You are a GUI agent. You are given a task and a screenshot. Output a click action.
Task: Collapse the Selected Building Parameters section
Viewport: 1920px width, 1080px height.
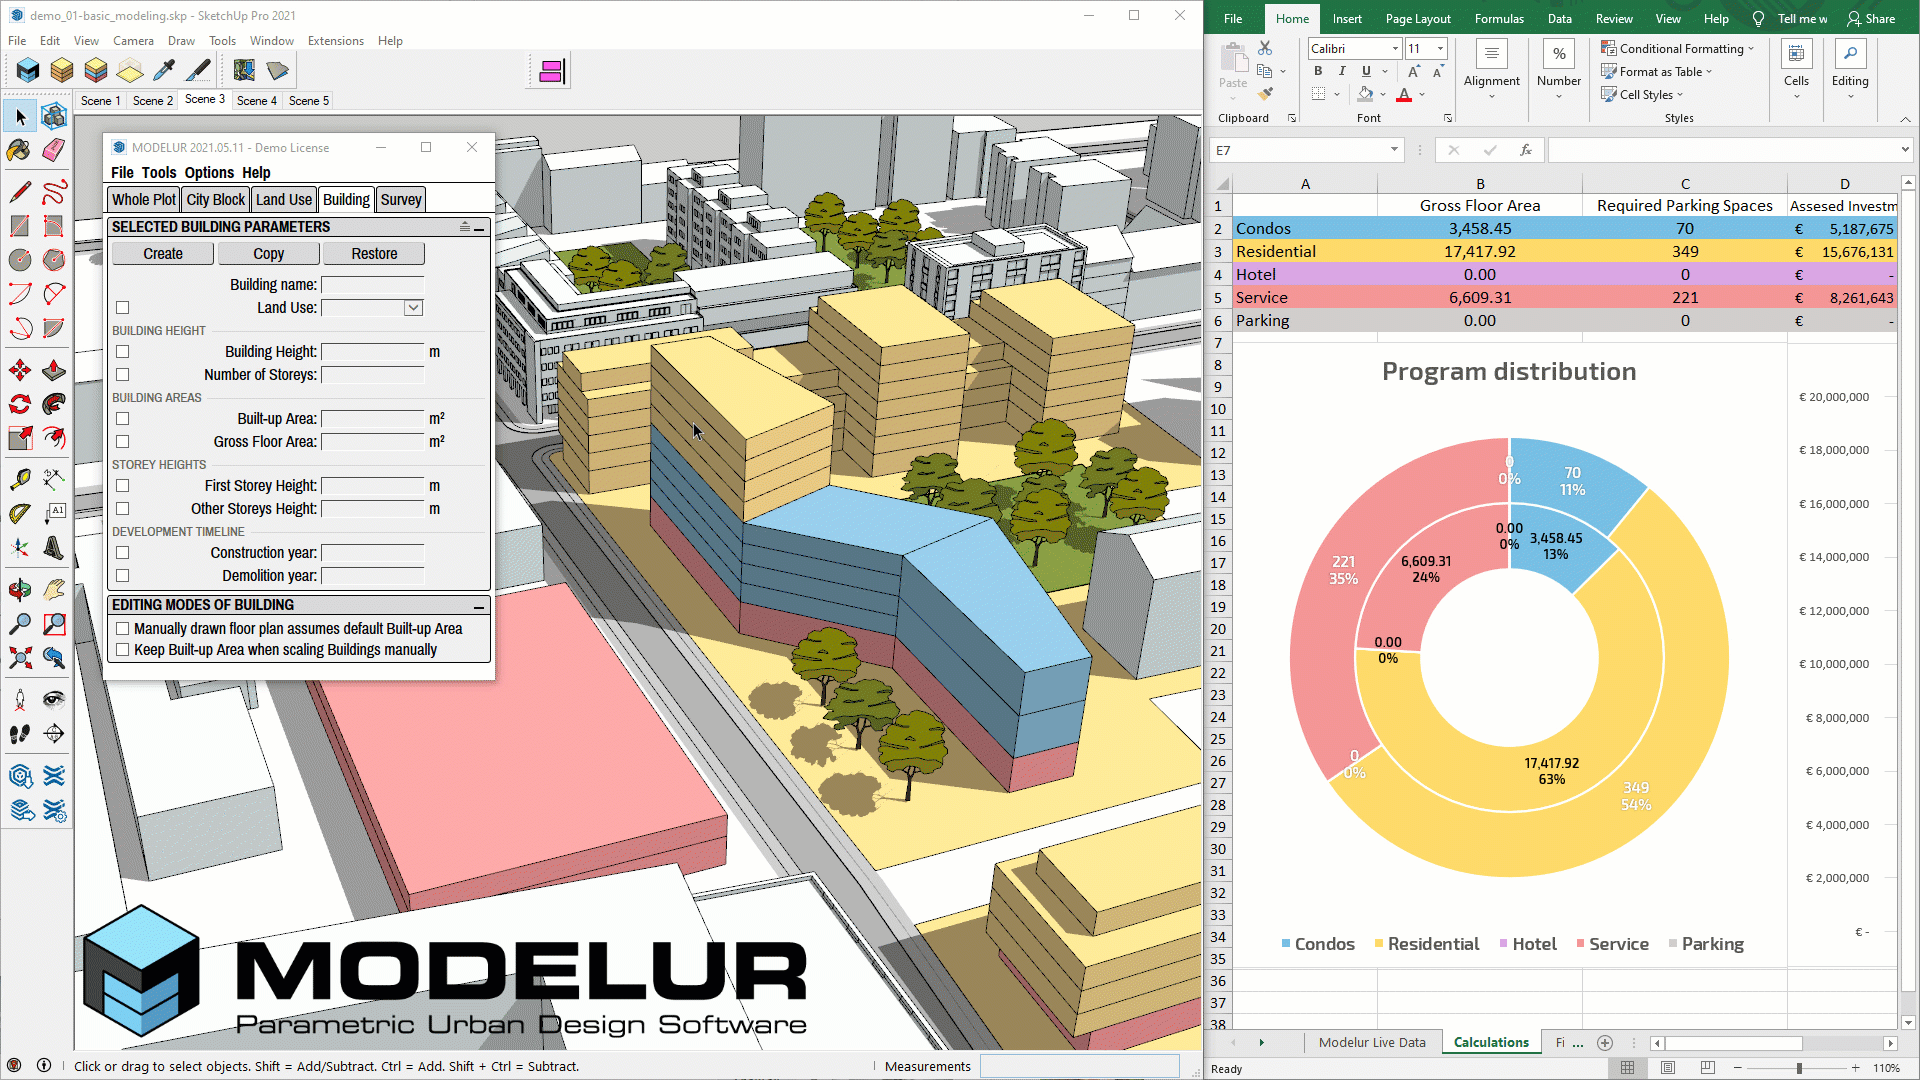[479, 228]
